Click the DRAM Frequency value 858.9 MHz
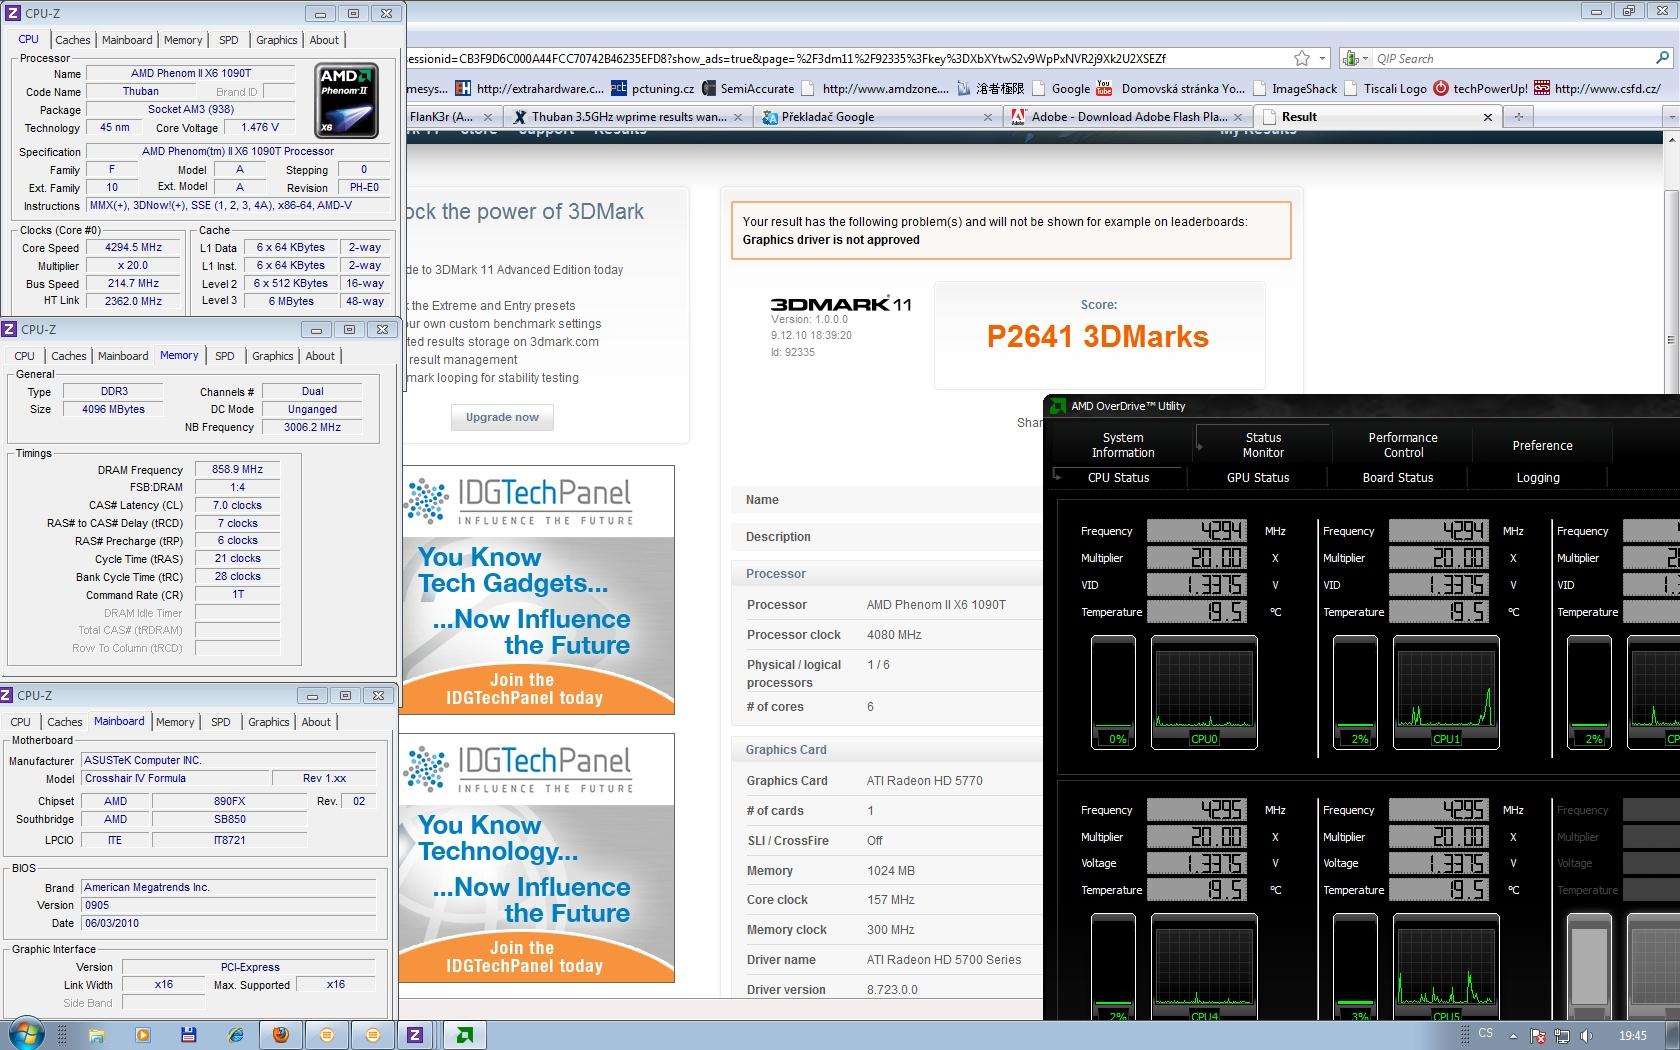 (237, 469)
